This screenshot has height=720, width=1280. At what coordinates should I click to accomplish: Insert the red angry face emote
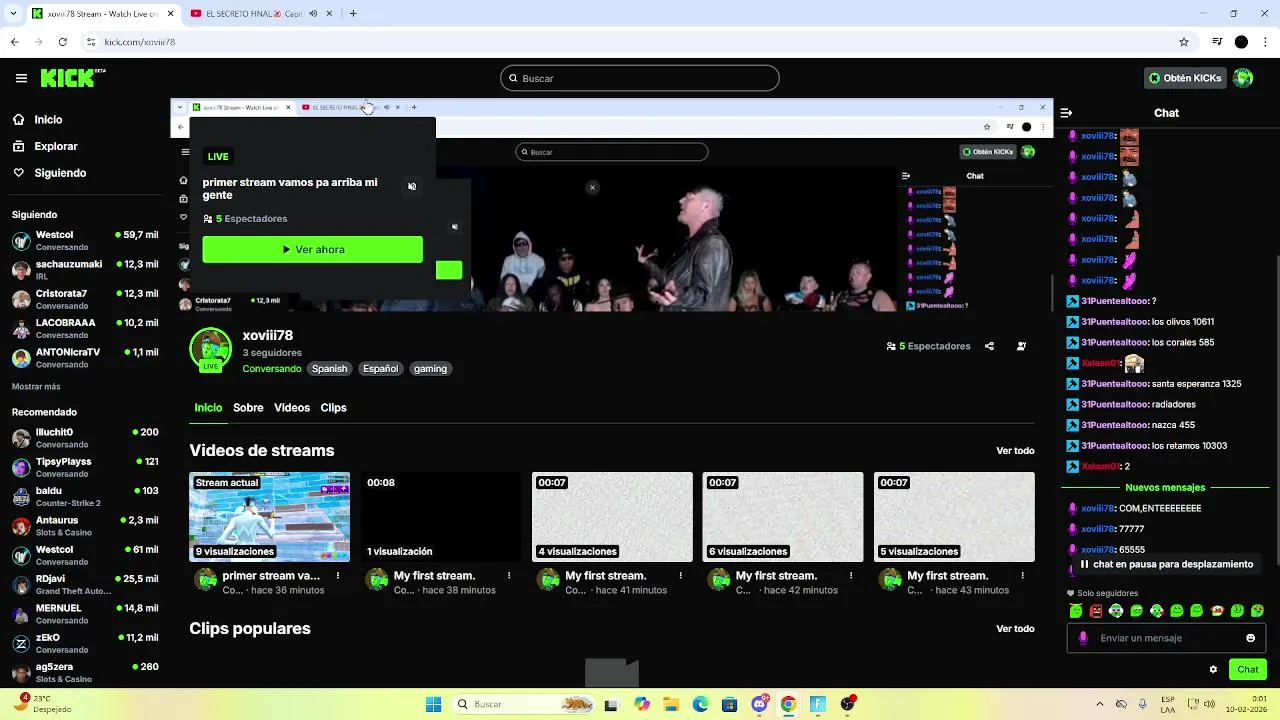pyautogui.click(x=1096, y=611)
